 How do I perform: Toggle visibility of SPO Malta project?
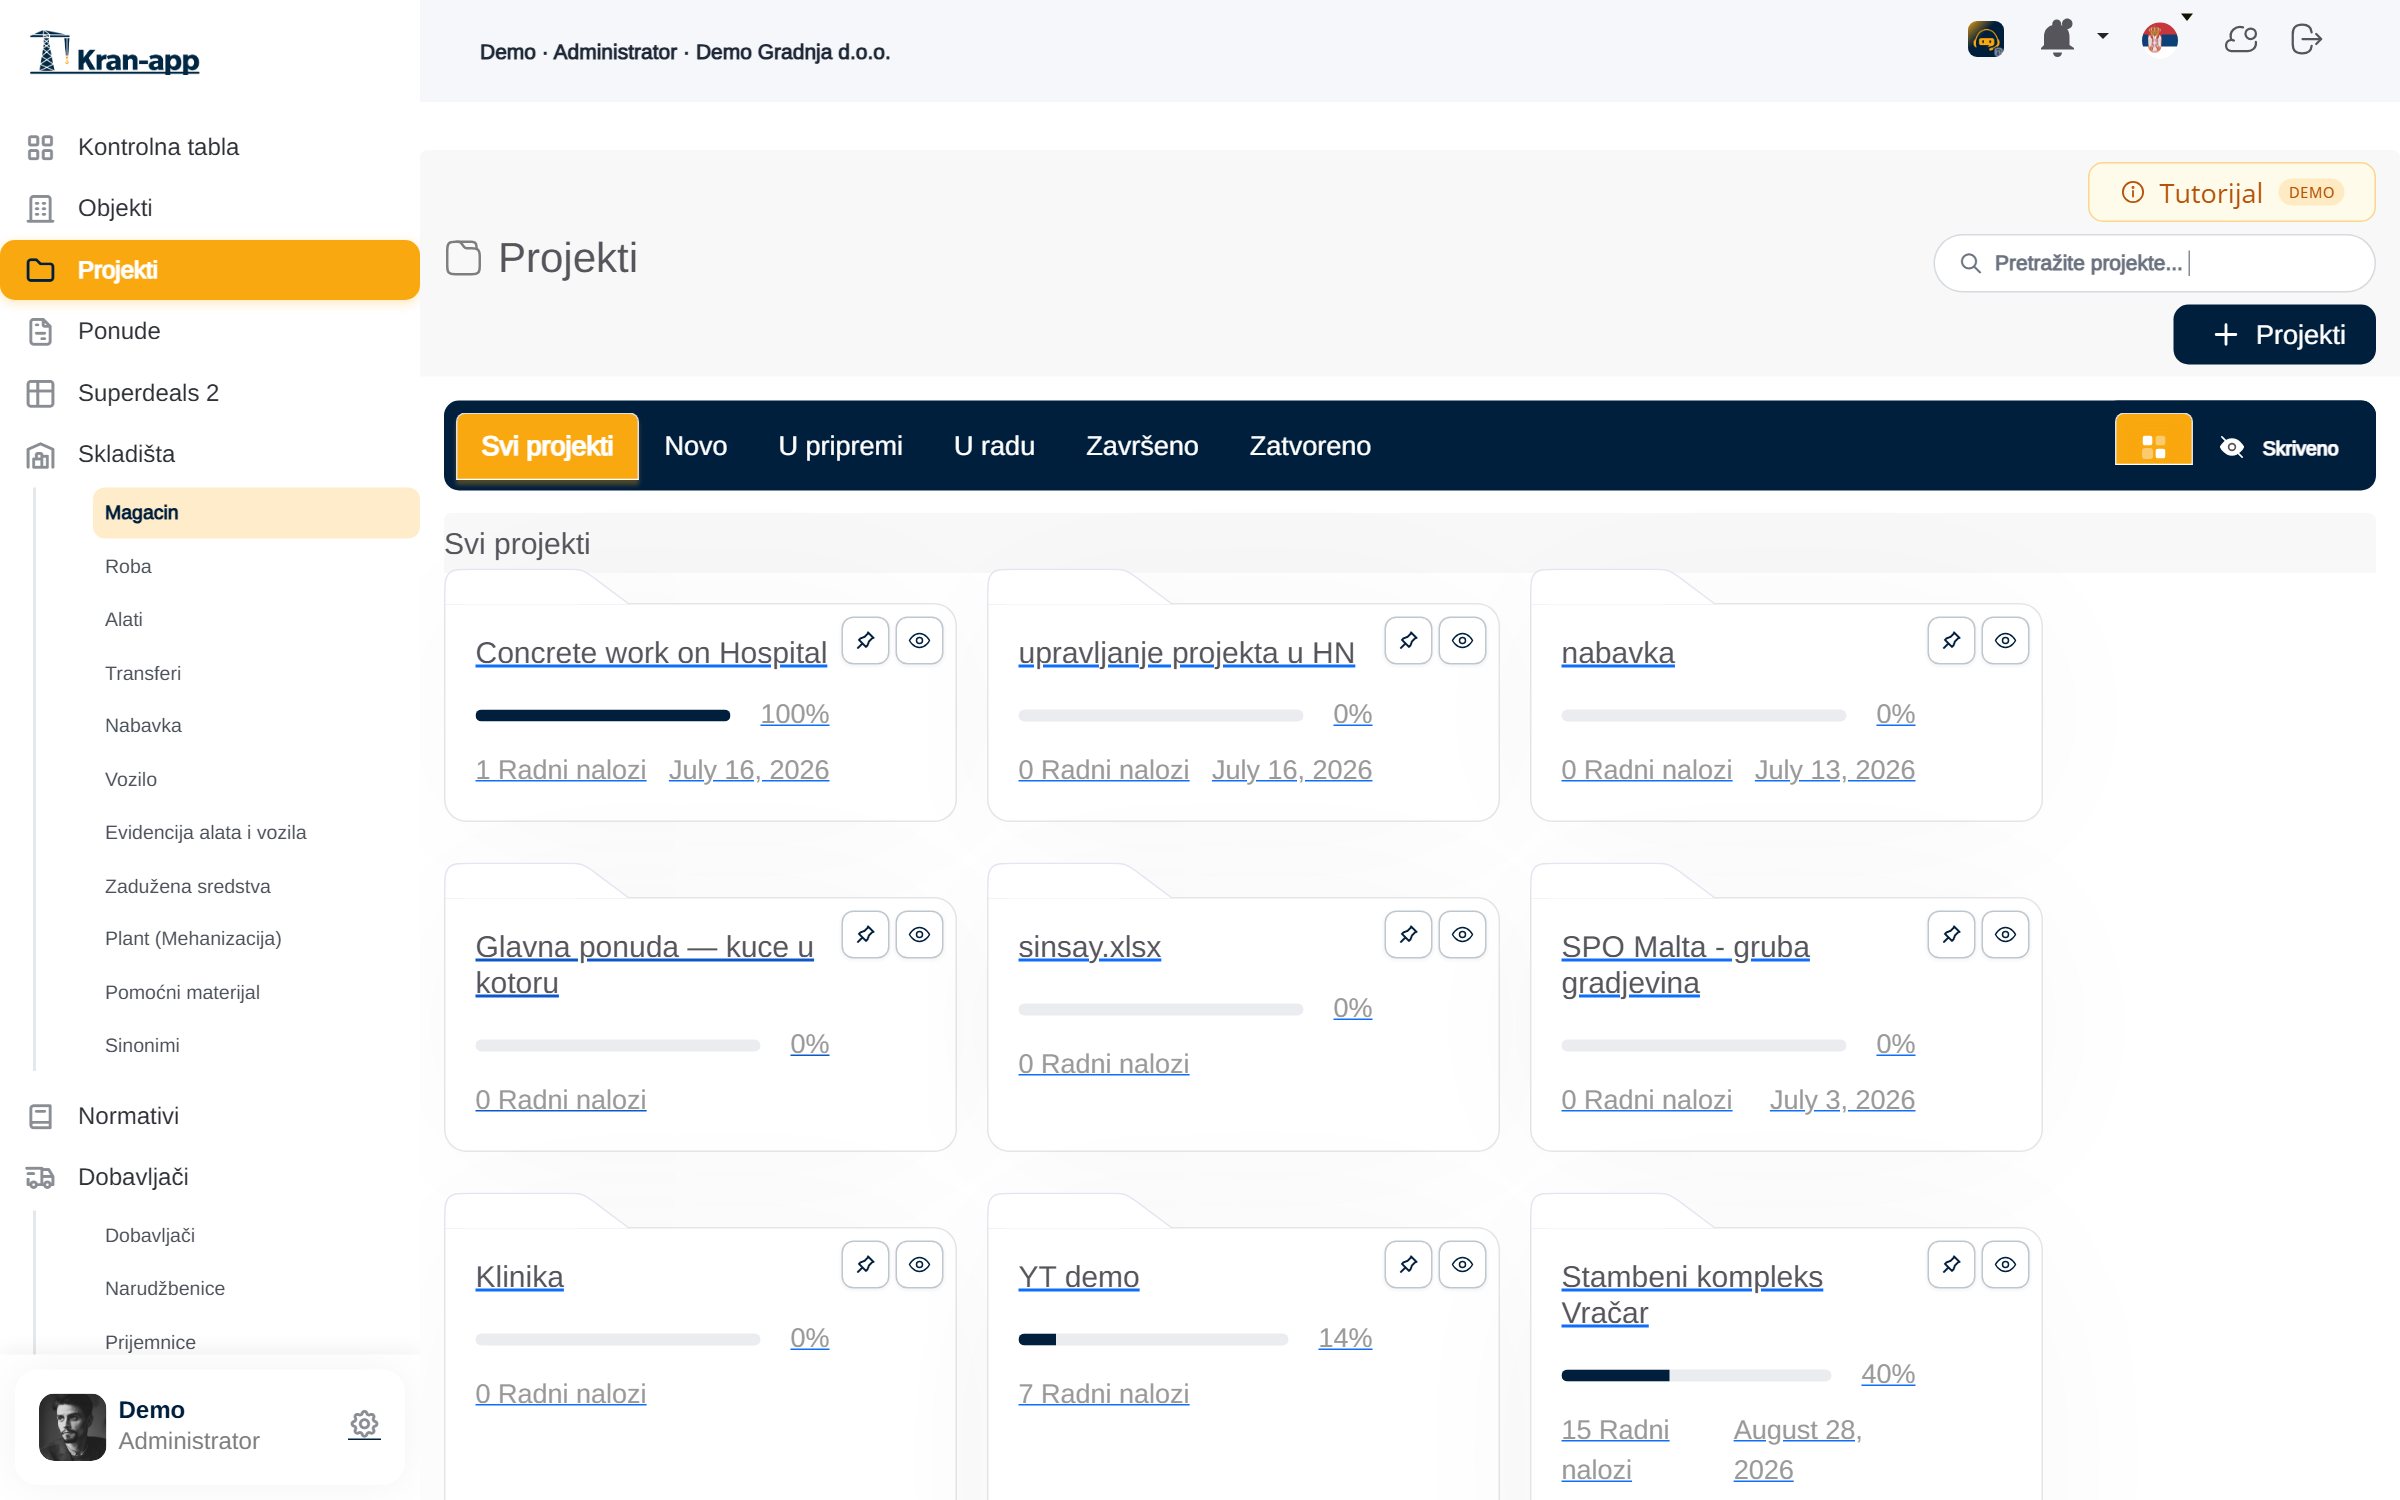[x=2005, y=934]
